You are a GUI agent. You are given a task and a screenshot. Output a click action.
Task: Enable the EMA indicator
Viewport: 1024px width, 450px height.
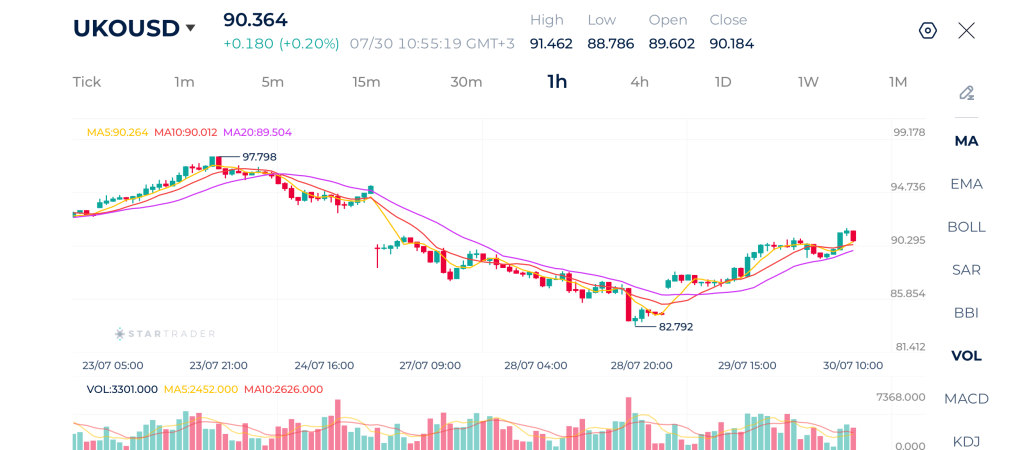[x=967, y=184]
